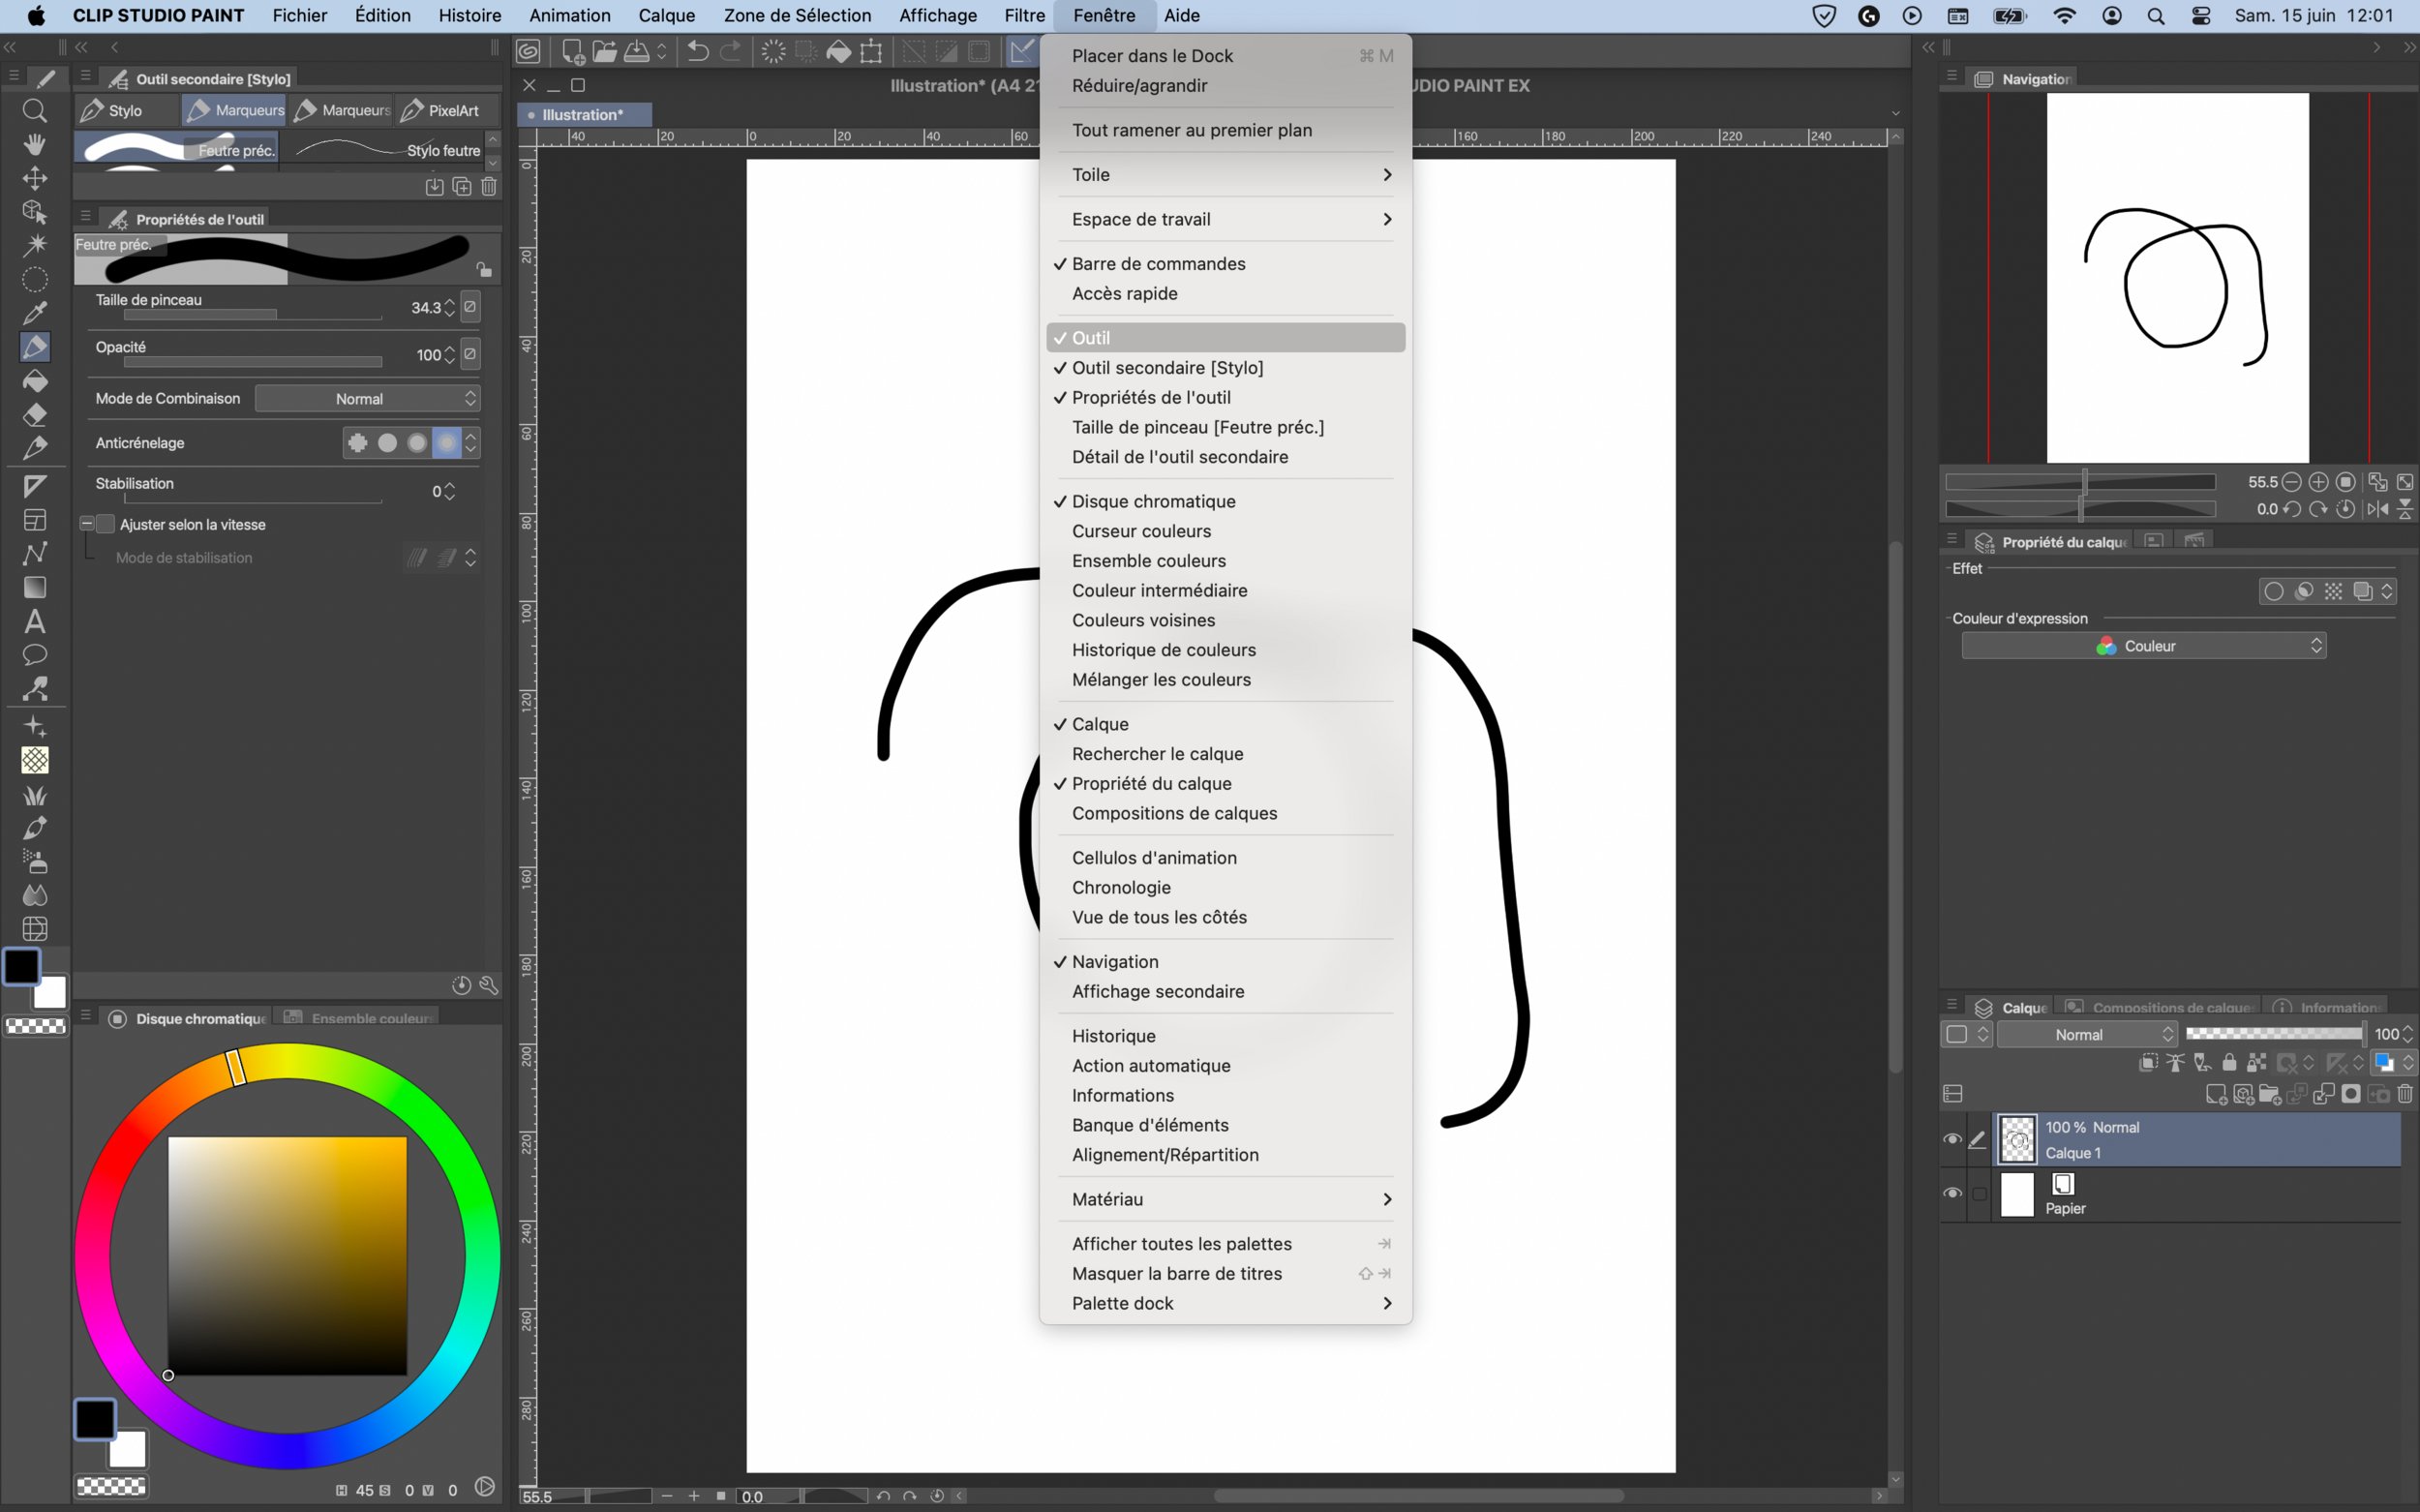This screenshot has width=2420, height=1512.
Task: Choose Historique from Fenêtre menu
Action: tap(1113, 1036)
